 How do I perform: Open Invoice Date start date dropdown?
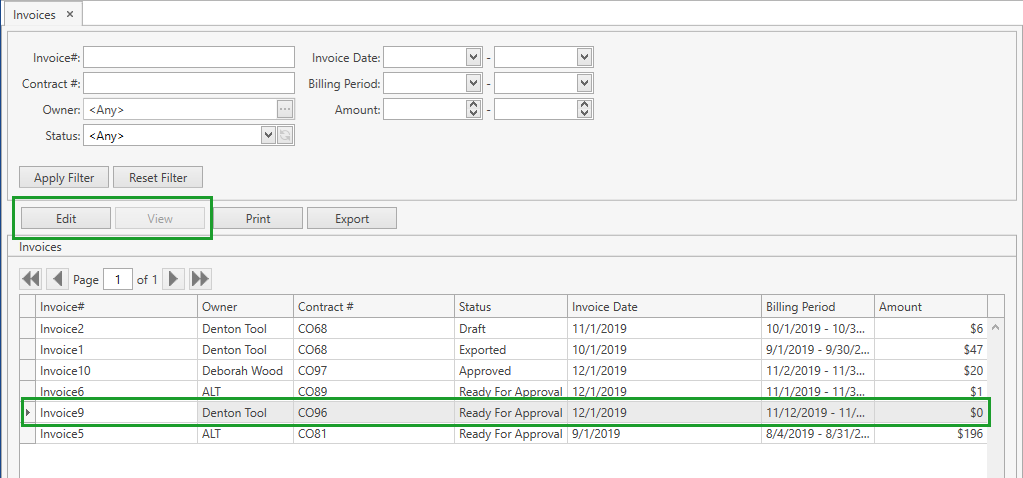[x=473, y=57]
